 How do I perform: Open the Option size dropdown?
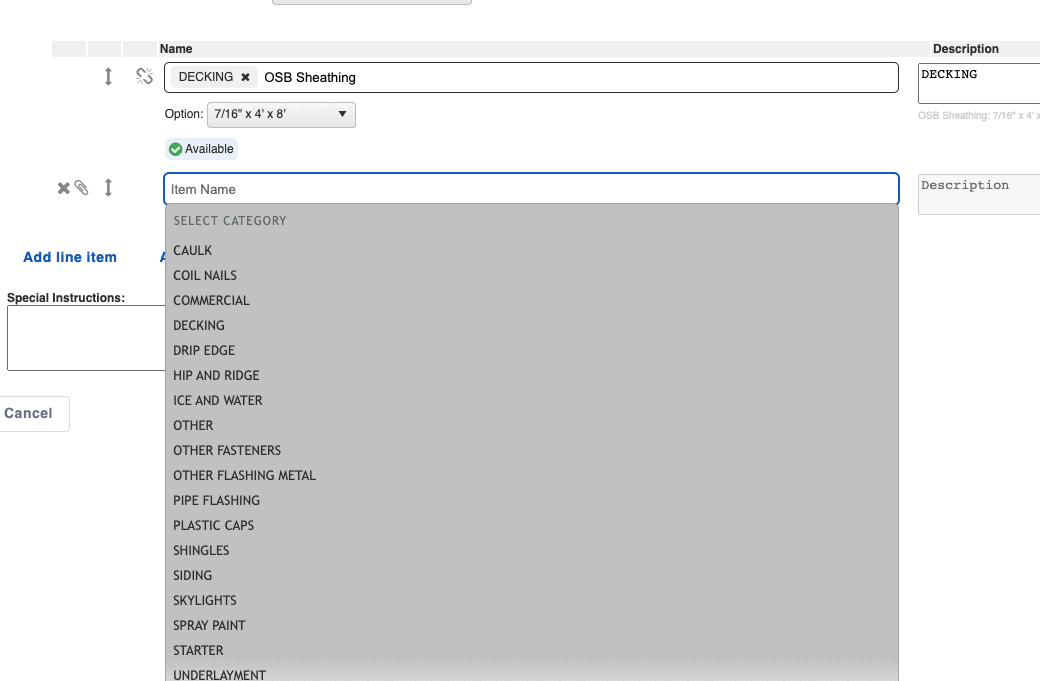(x=280, y=115)
